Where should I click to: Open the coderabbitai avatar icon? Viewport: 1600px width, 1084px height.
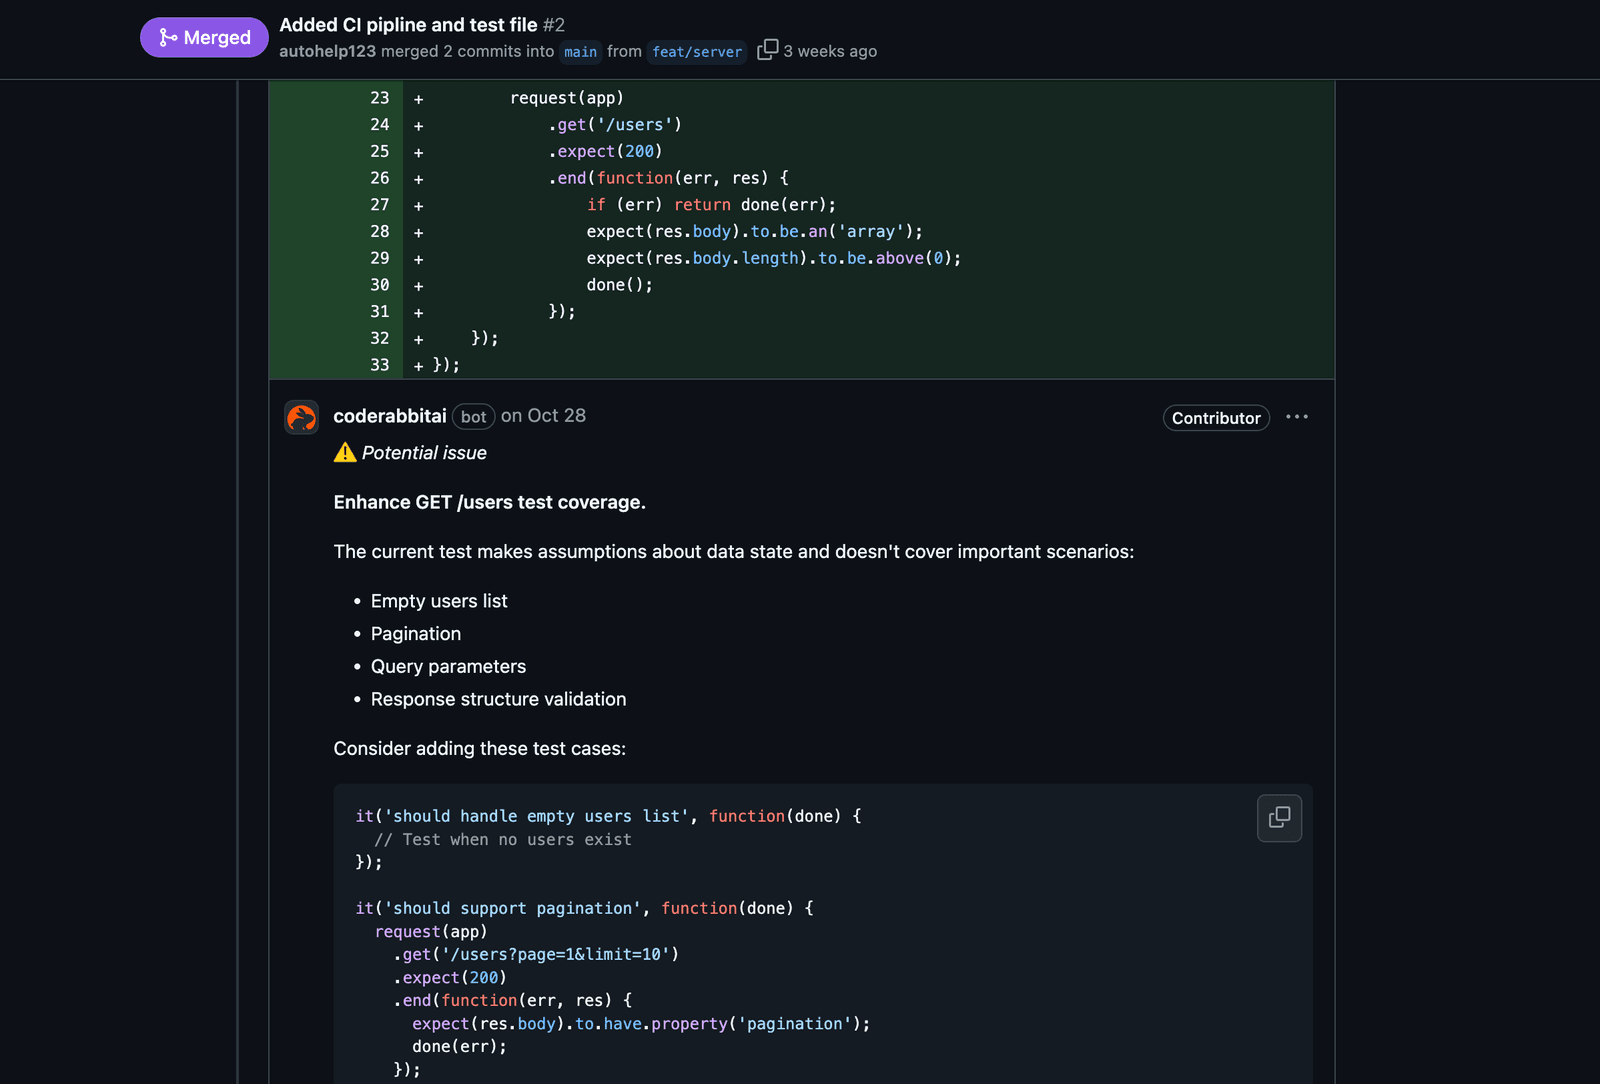[301, 417]
